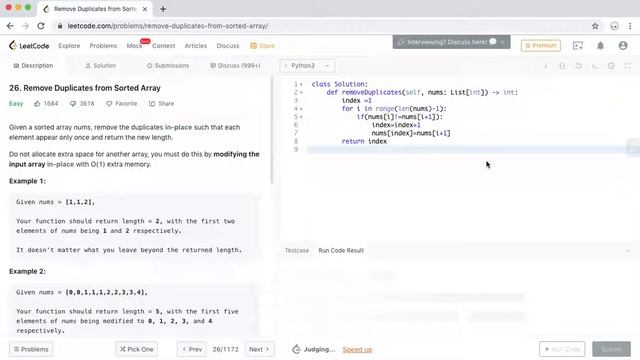Image resolution: width=640 pixels, height=360 pixels.
Task: Open editor info icon in code toolbar
Action: pyautogui.click(x=546, y=66)
